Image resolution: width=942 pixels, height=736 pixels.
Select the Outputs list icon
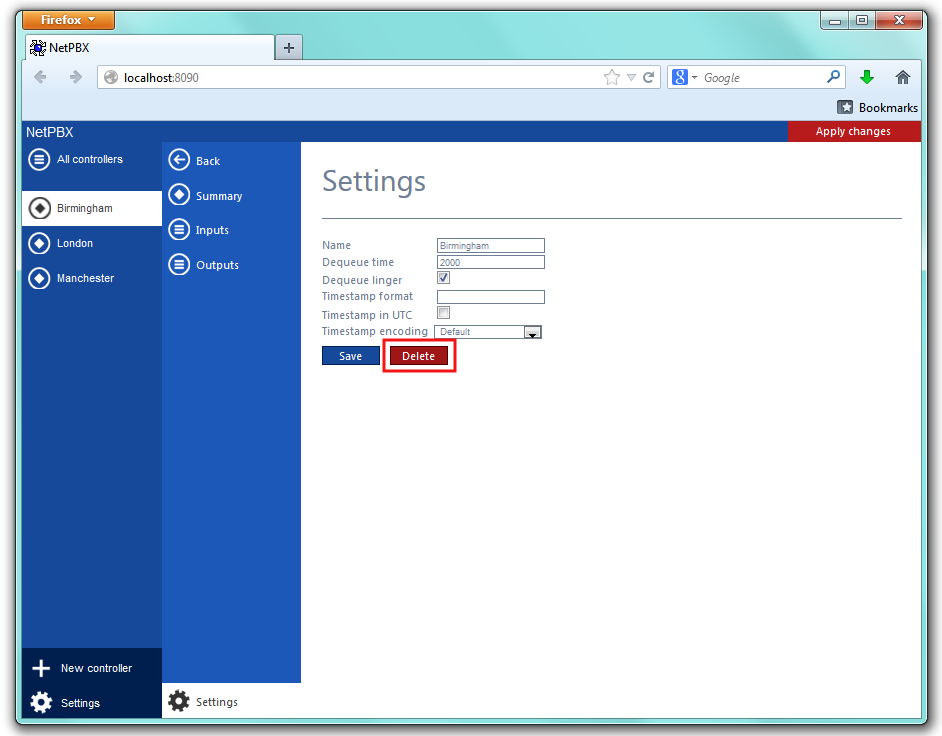179,265
